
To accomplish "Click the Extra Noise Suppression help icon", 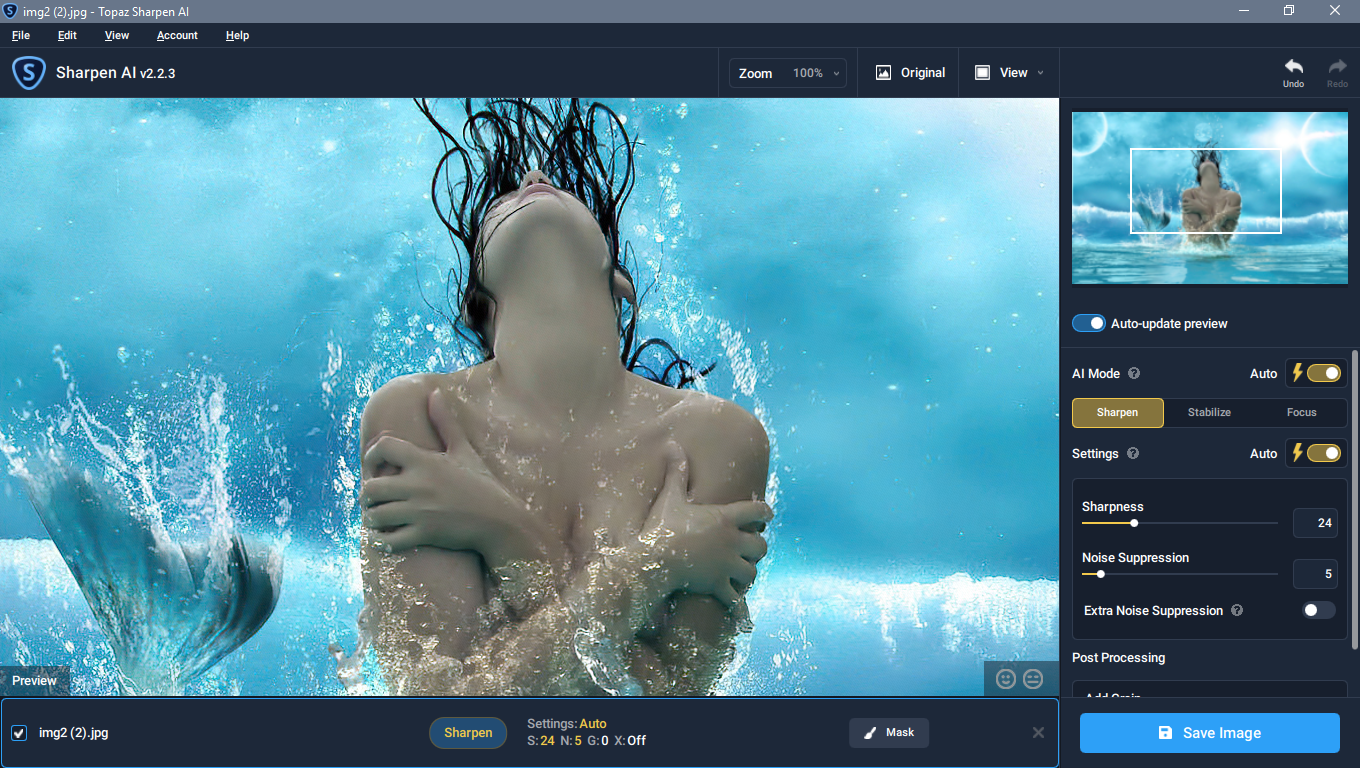I will 1237,610.
